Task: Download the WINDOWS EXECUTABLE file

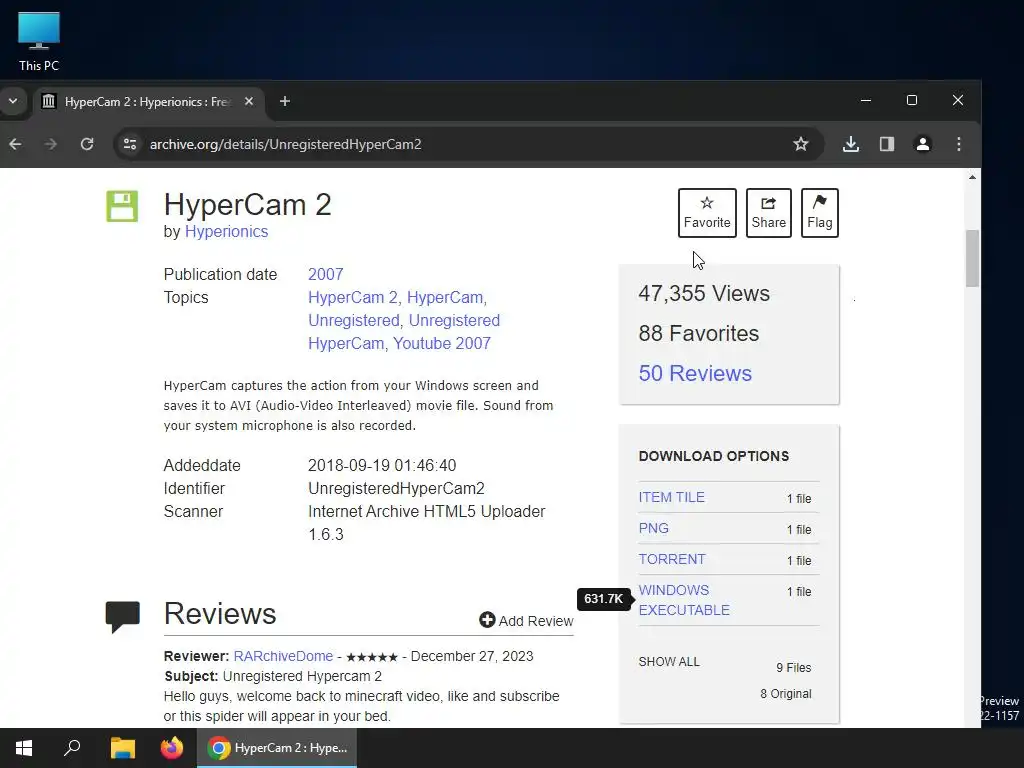Action: (x=684, y=600)
